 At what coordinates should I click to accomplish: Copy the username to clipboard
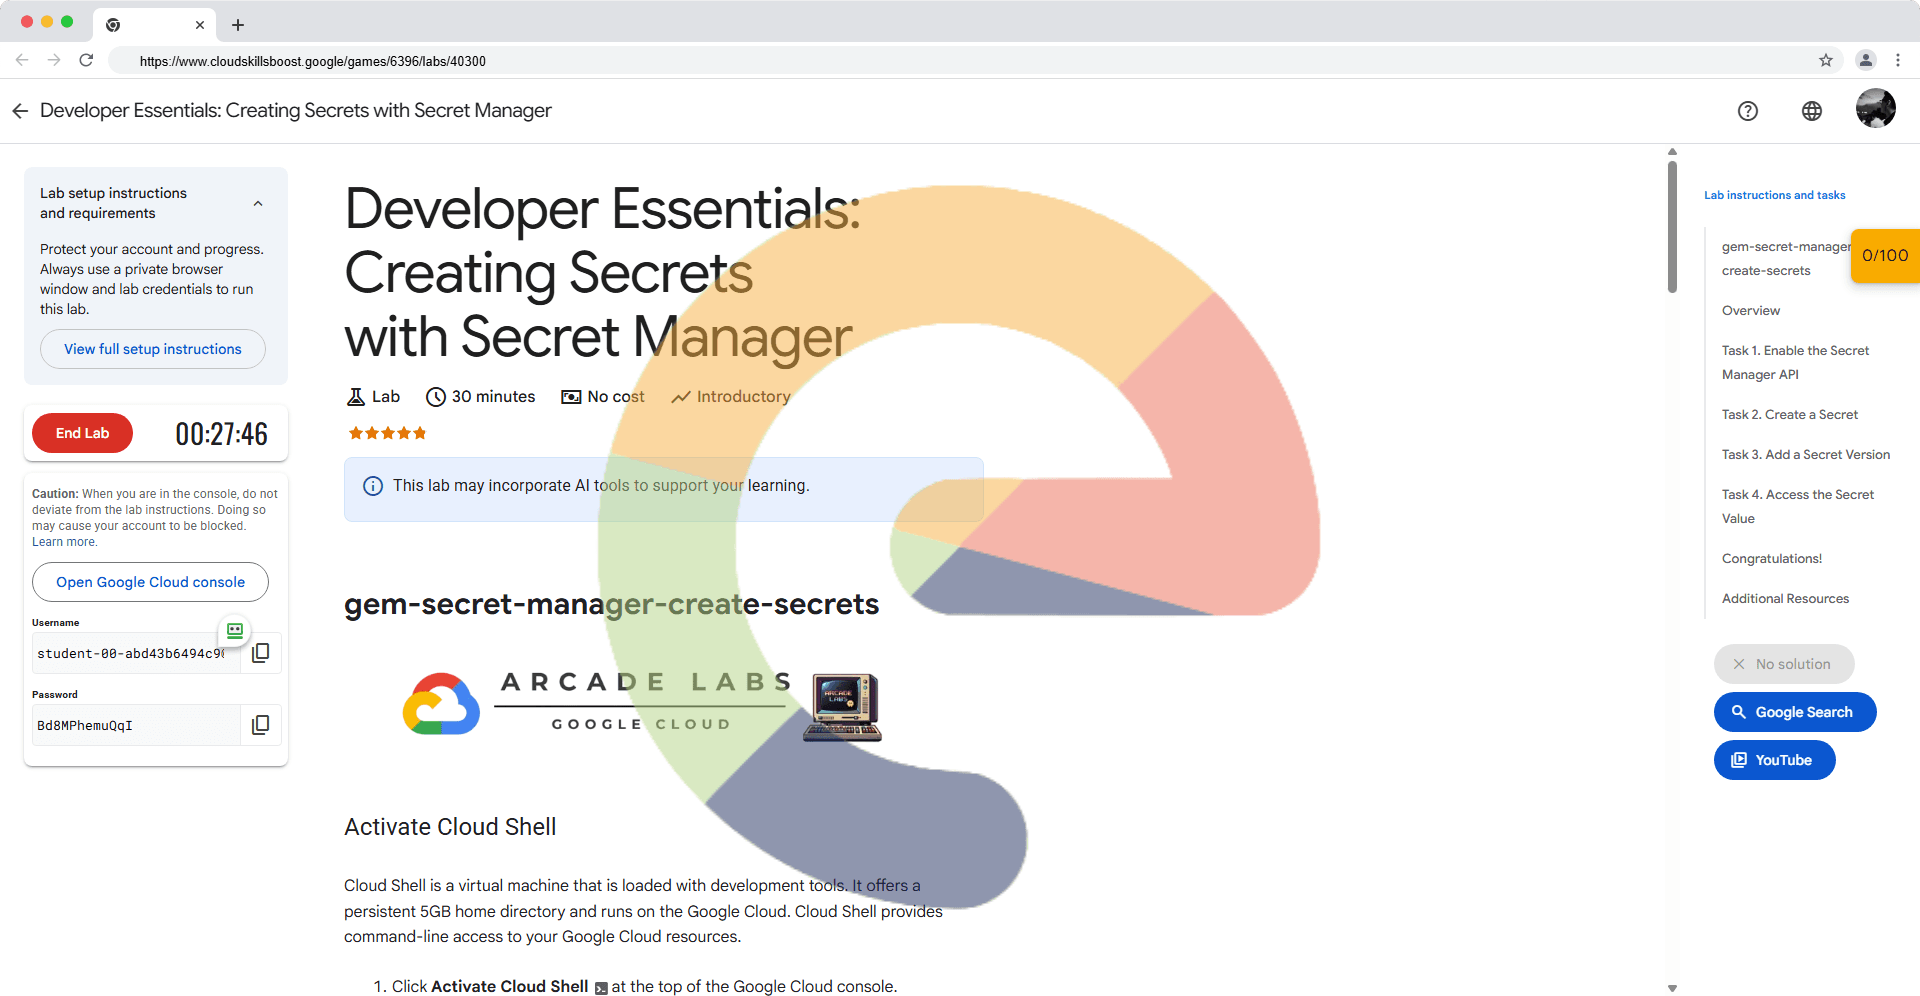point(260,653)
